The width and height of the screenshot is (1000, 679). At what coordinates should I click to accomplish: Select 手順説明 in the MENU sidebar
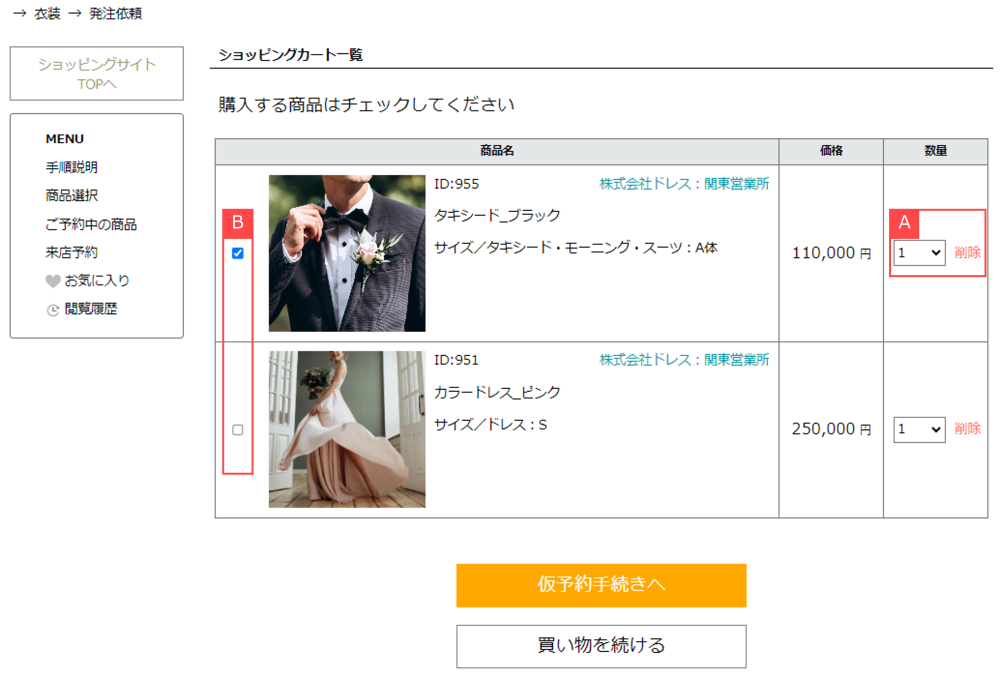(x=71, y=167)
